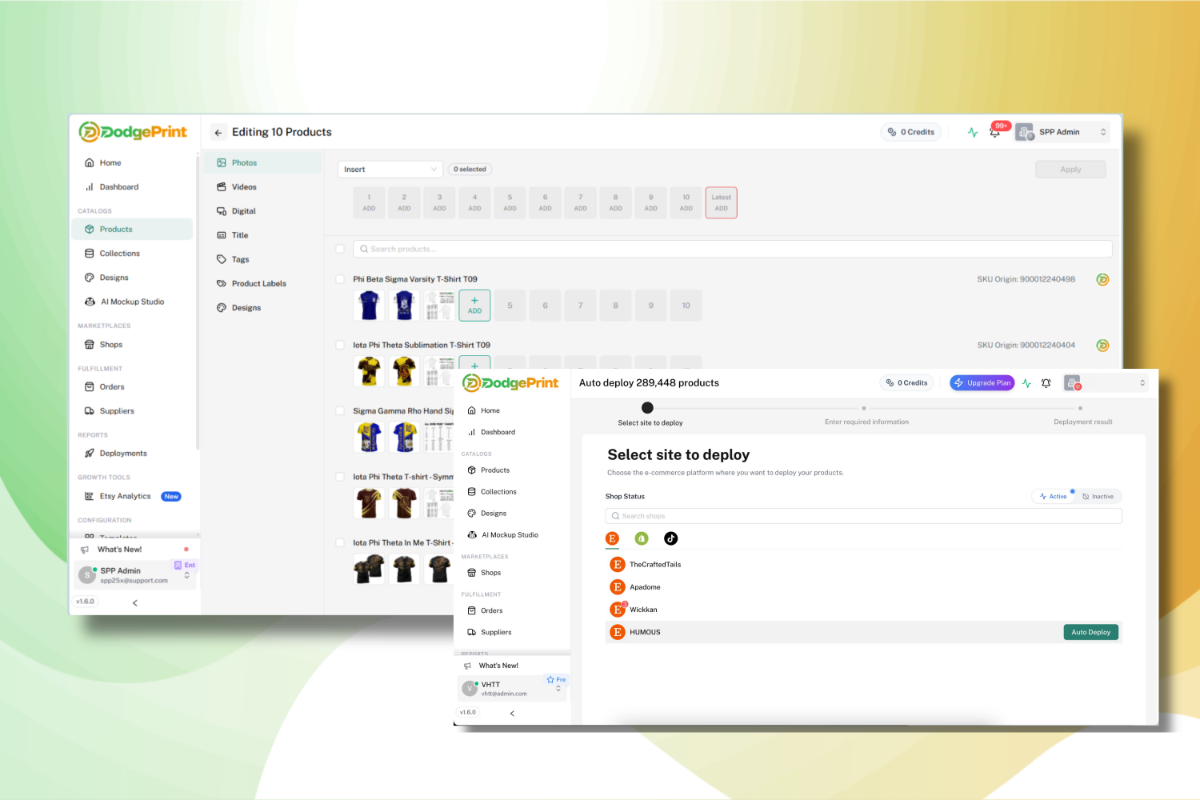Image resolution: width=1200 pixels, height=800 pixels.
Task: Collapse the left window's sidebar with the chevron
Action: [x=135, y=603]
